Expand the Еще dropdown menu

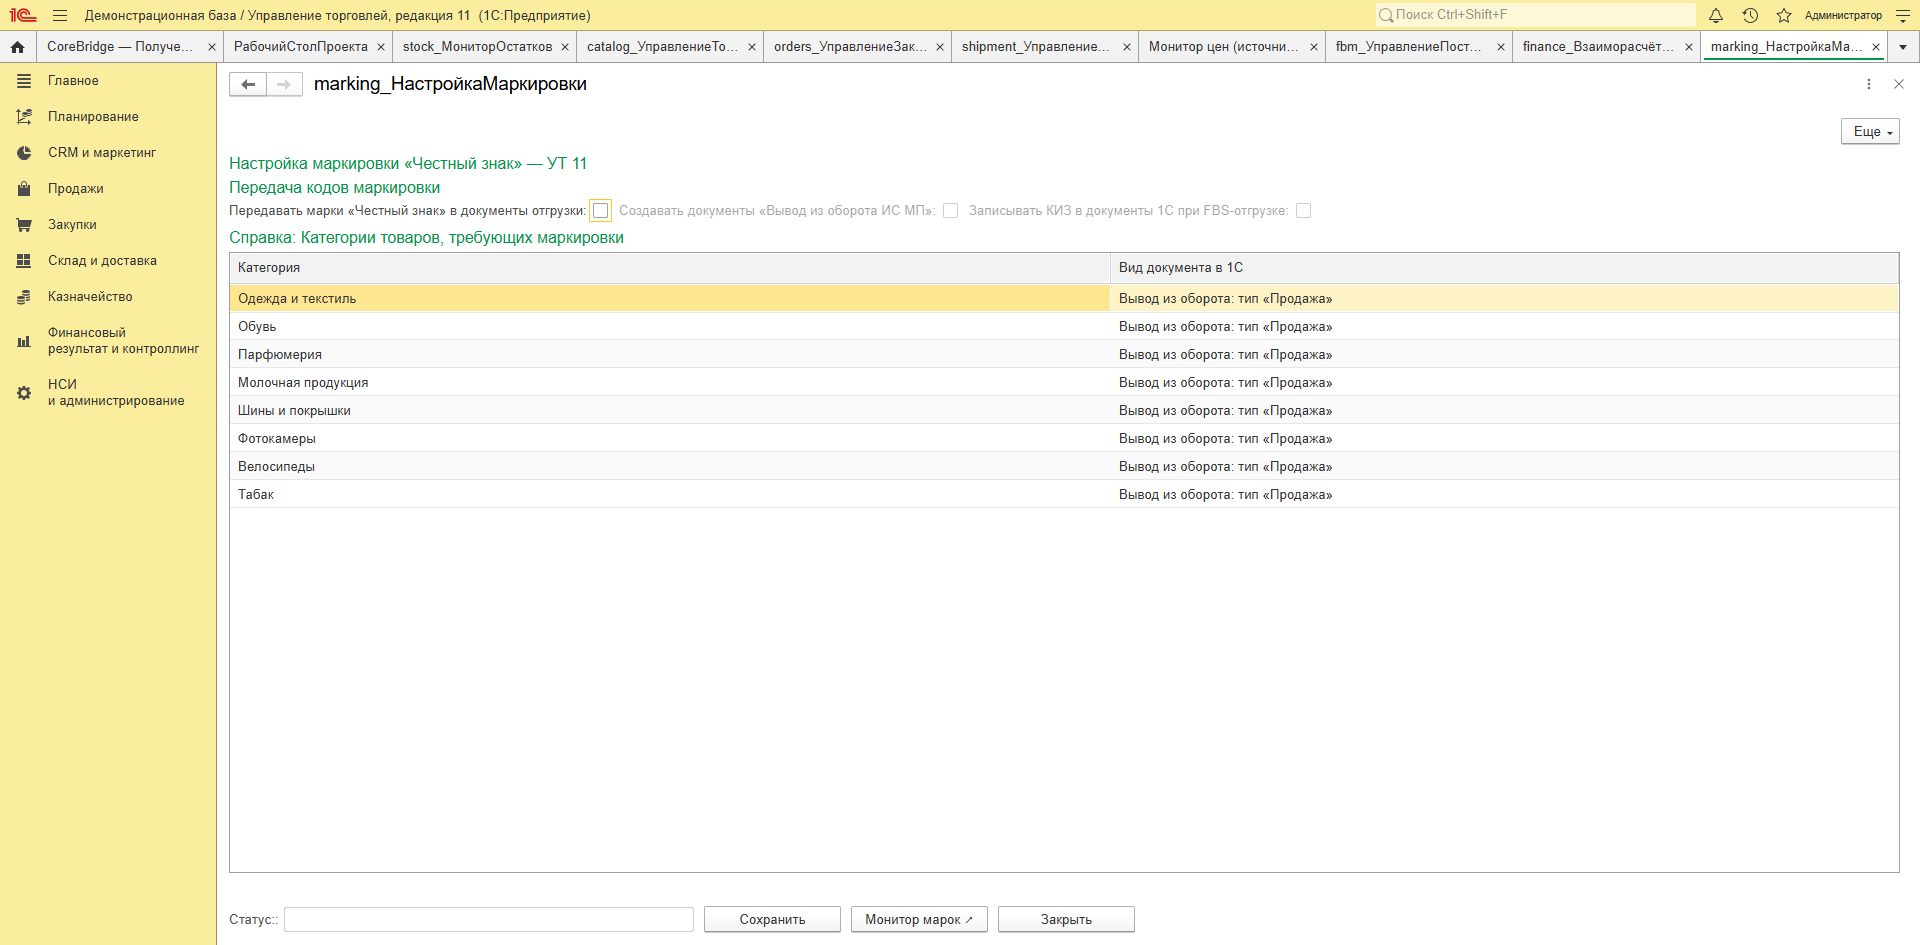(1870, 132)
